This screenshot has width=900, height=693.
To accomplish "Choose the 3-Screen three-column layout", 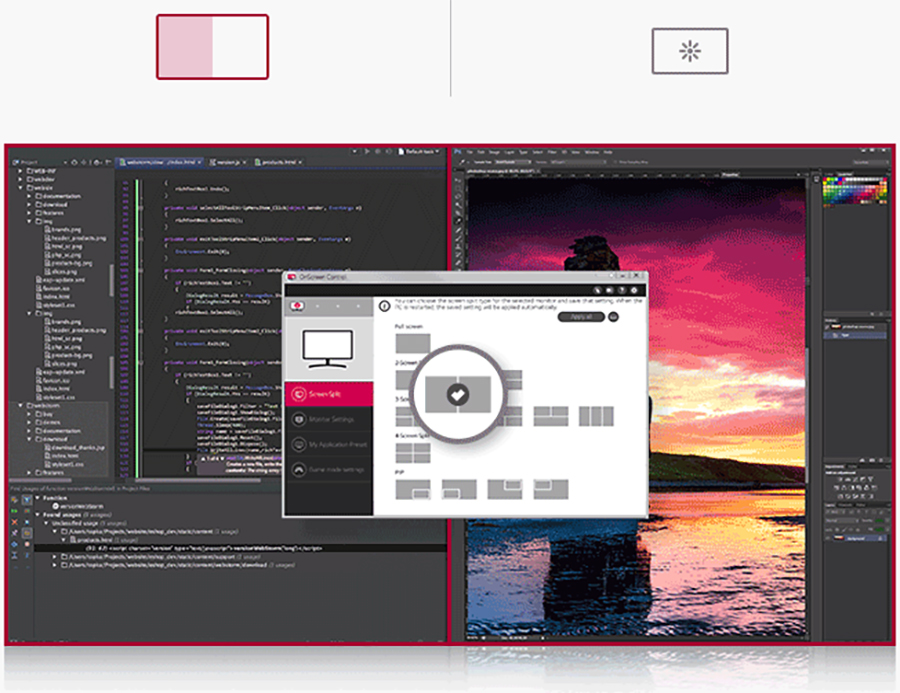I will (596, 416).
